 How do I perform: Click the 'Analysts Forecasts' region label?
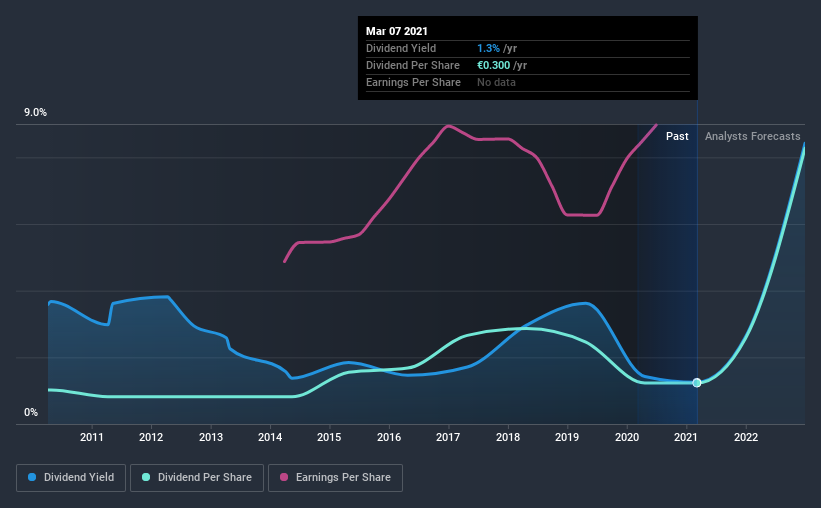pyautogui.click(x=752, y=136)
